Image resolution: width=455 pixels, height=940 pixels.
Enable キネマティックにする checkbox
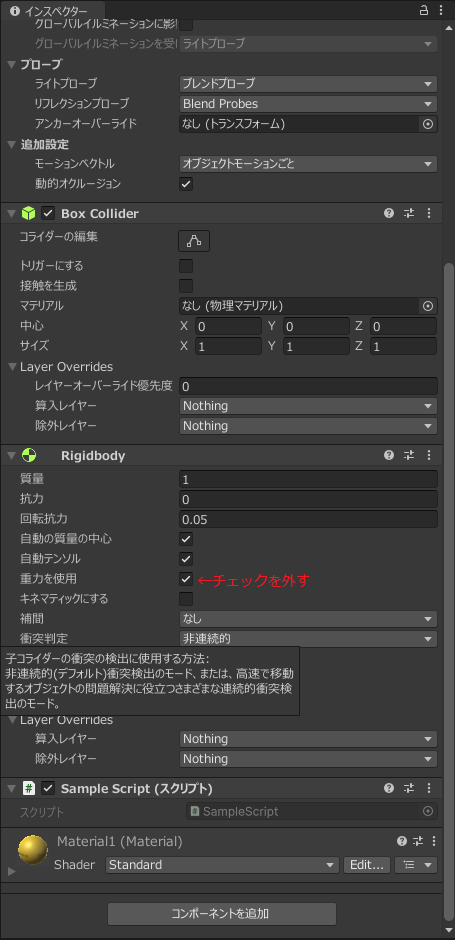tap(186, 599)
